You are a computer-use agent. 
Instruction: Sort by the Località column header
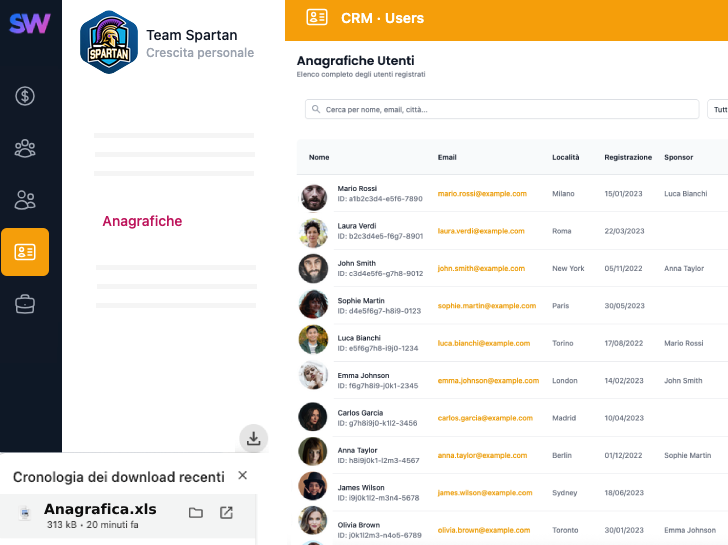pos(566,157)
